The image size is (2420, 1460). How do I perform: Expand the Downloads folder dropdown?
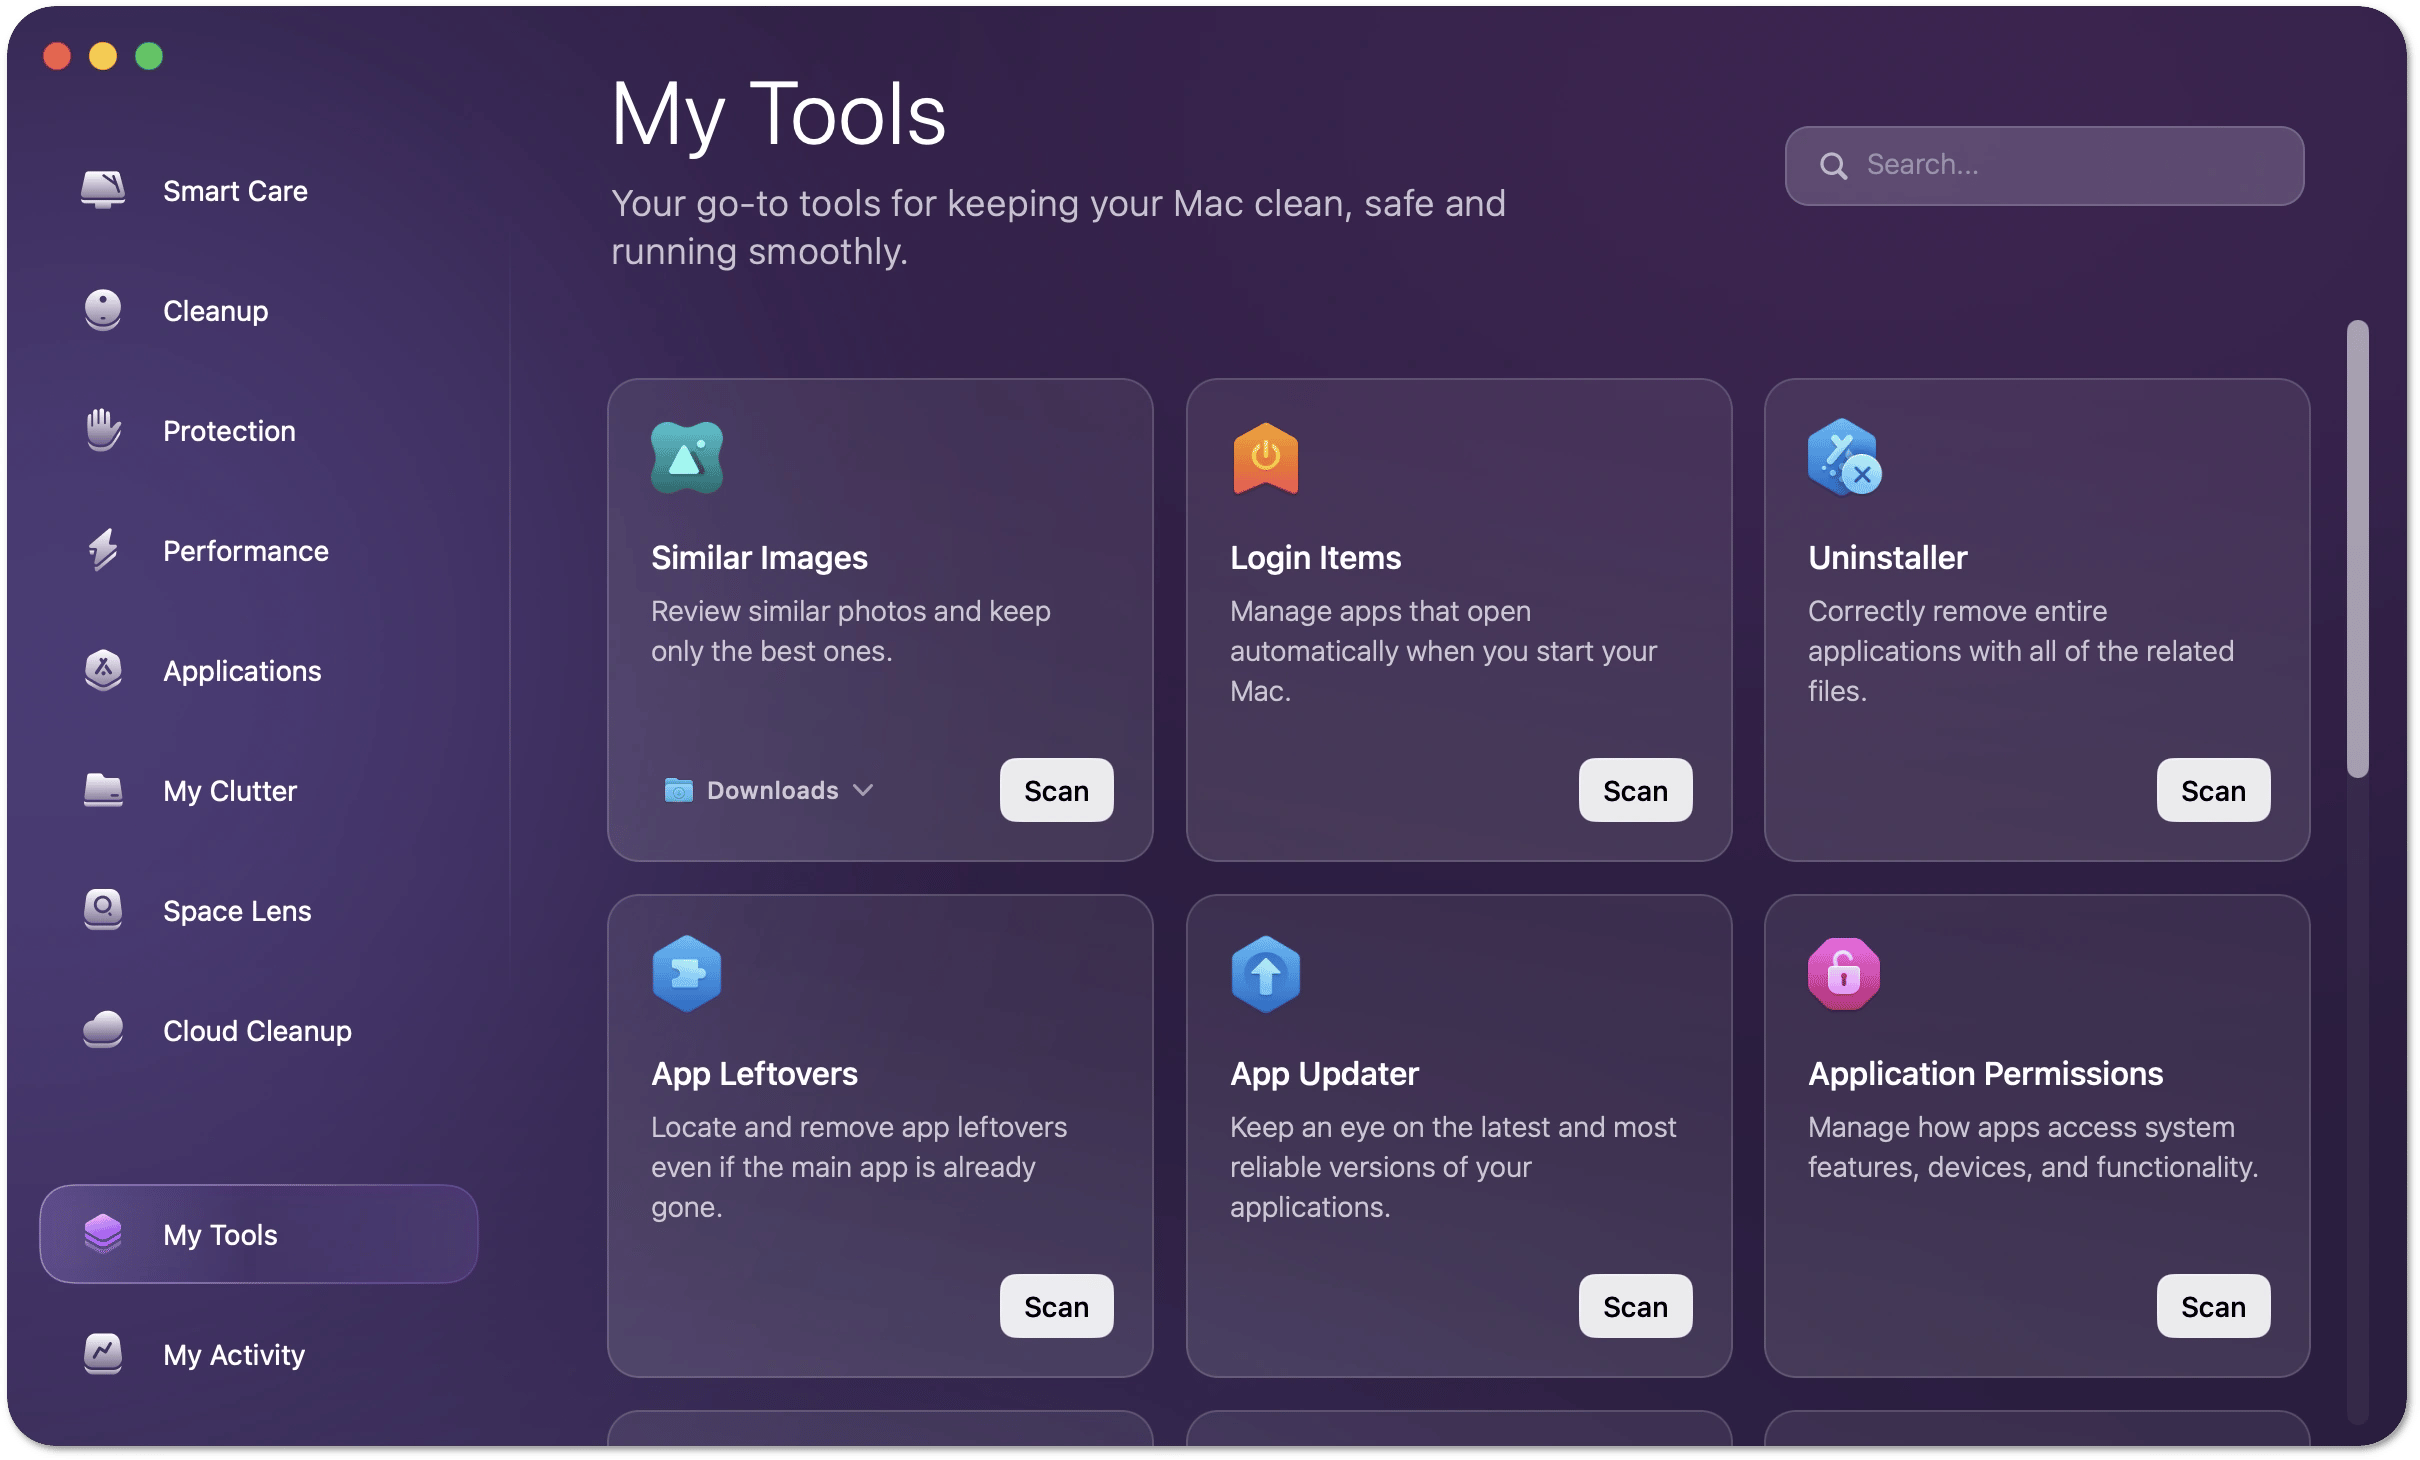point(770,790)
